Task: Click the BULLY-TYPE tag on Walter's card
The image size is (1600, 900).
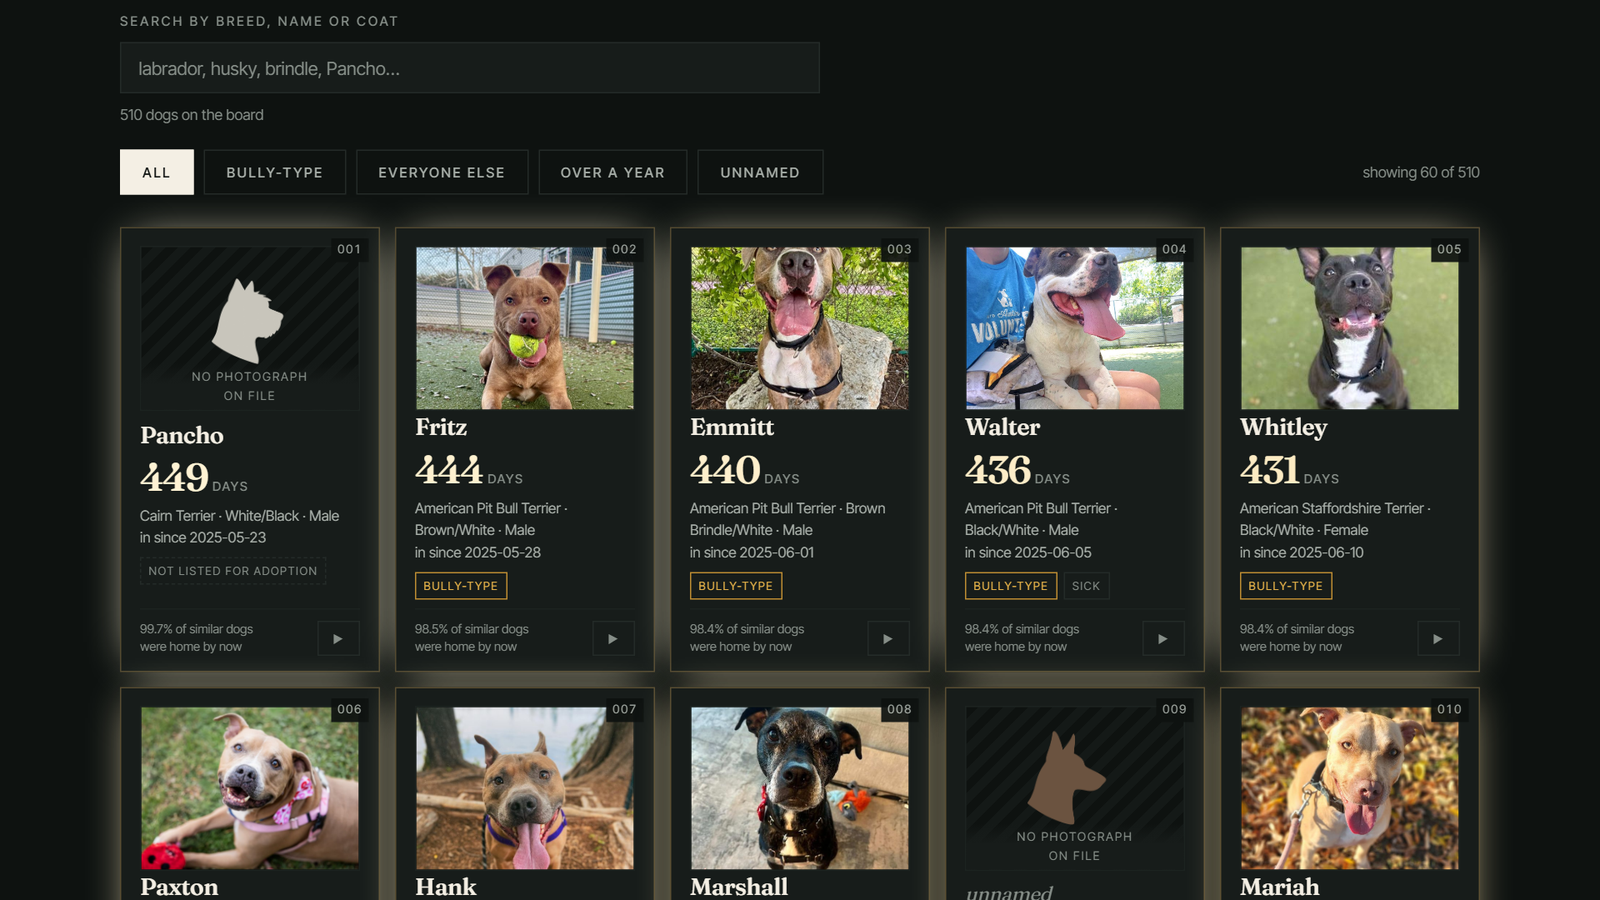Action: [1011, 586]
